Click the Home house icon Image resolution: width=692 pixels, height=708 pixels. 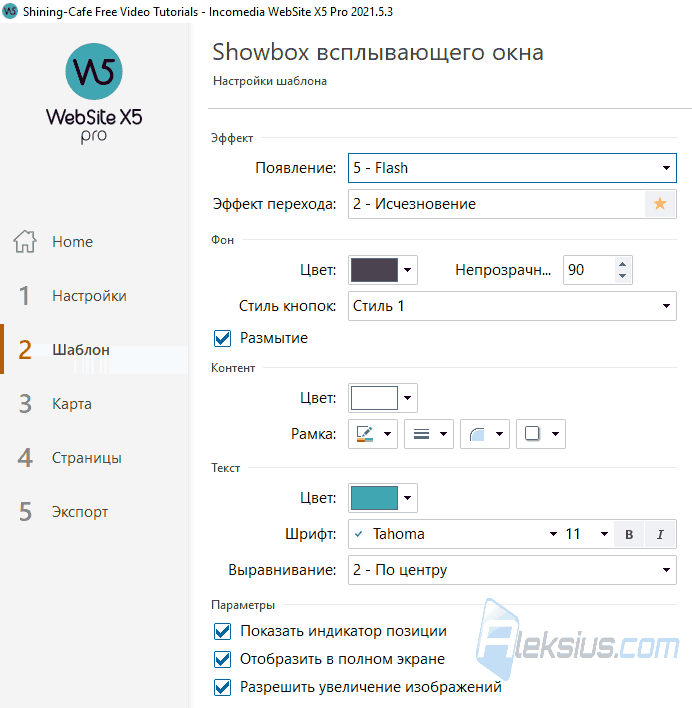25,241
